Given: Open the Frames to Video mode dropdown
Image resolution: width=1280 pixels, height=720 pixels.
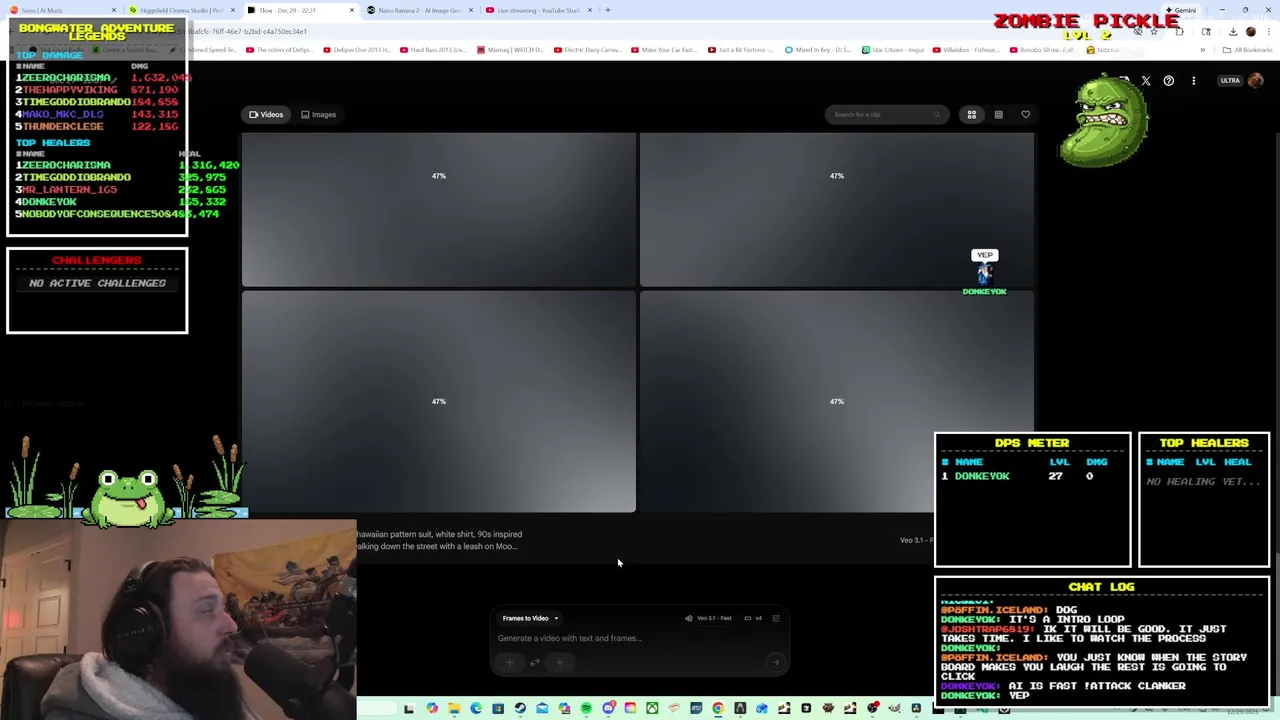Looking at the screenshot, I should (530, 618).
